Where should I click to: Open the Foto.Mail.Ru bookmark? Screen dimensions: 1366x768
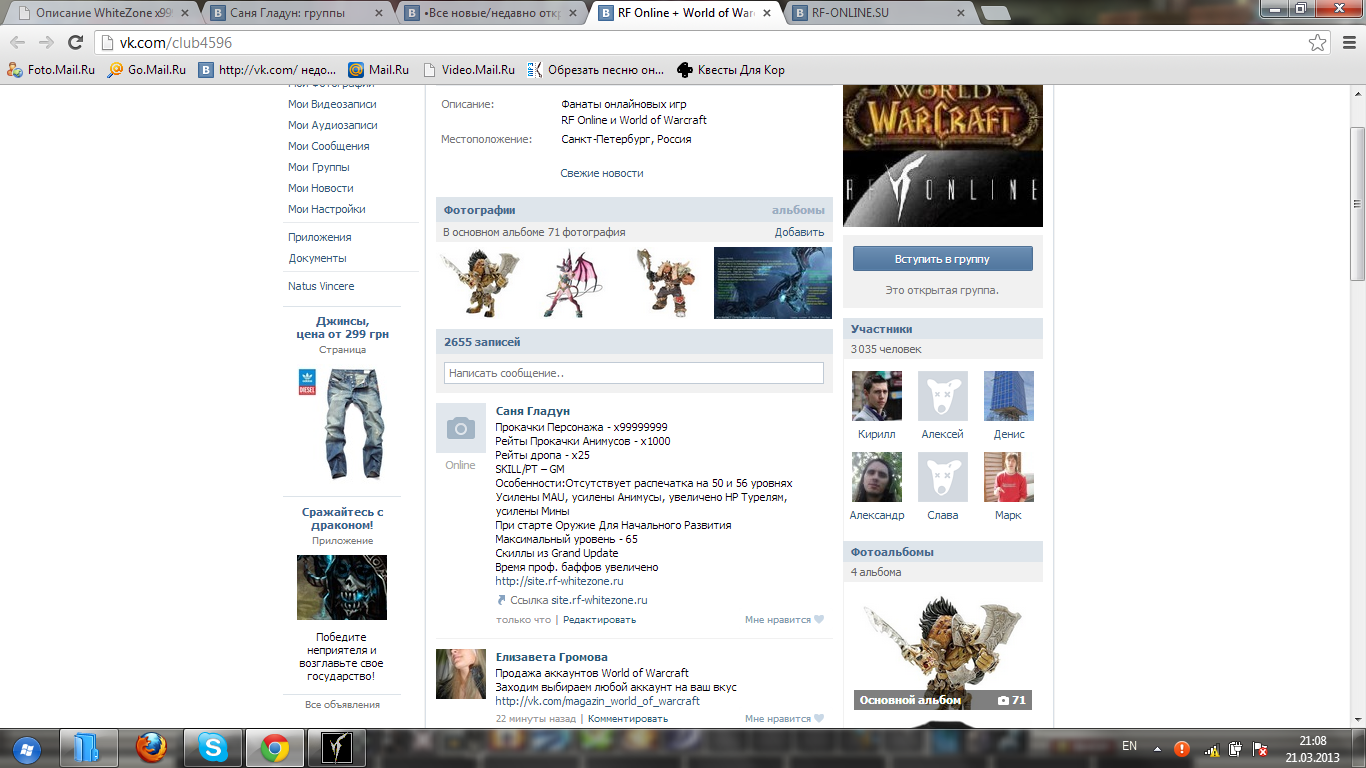click(51, 70)
